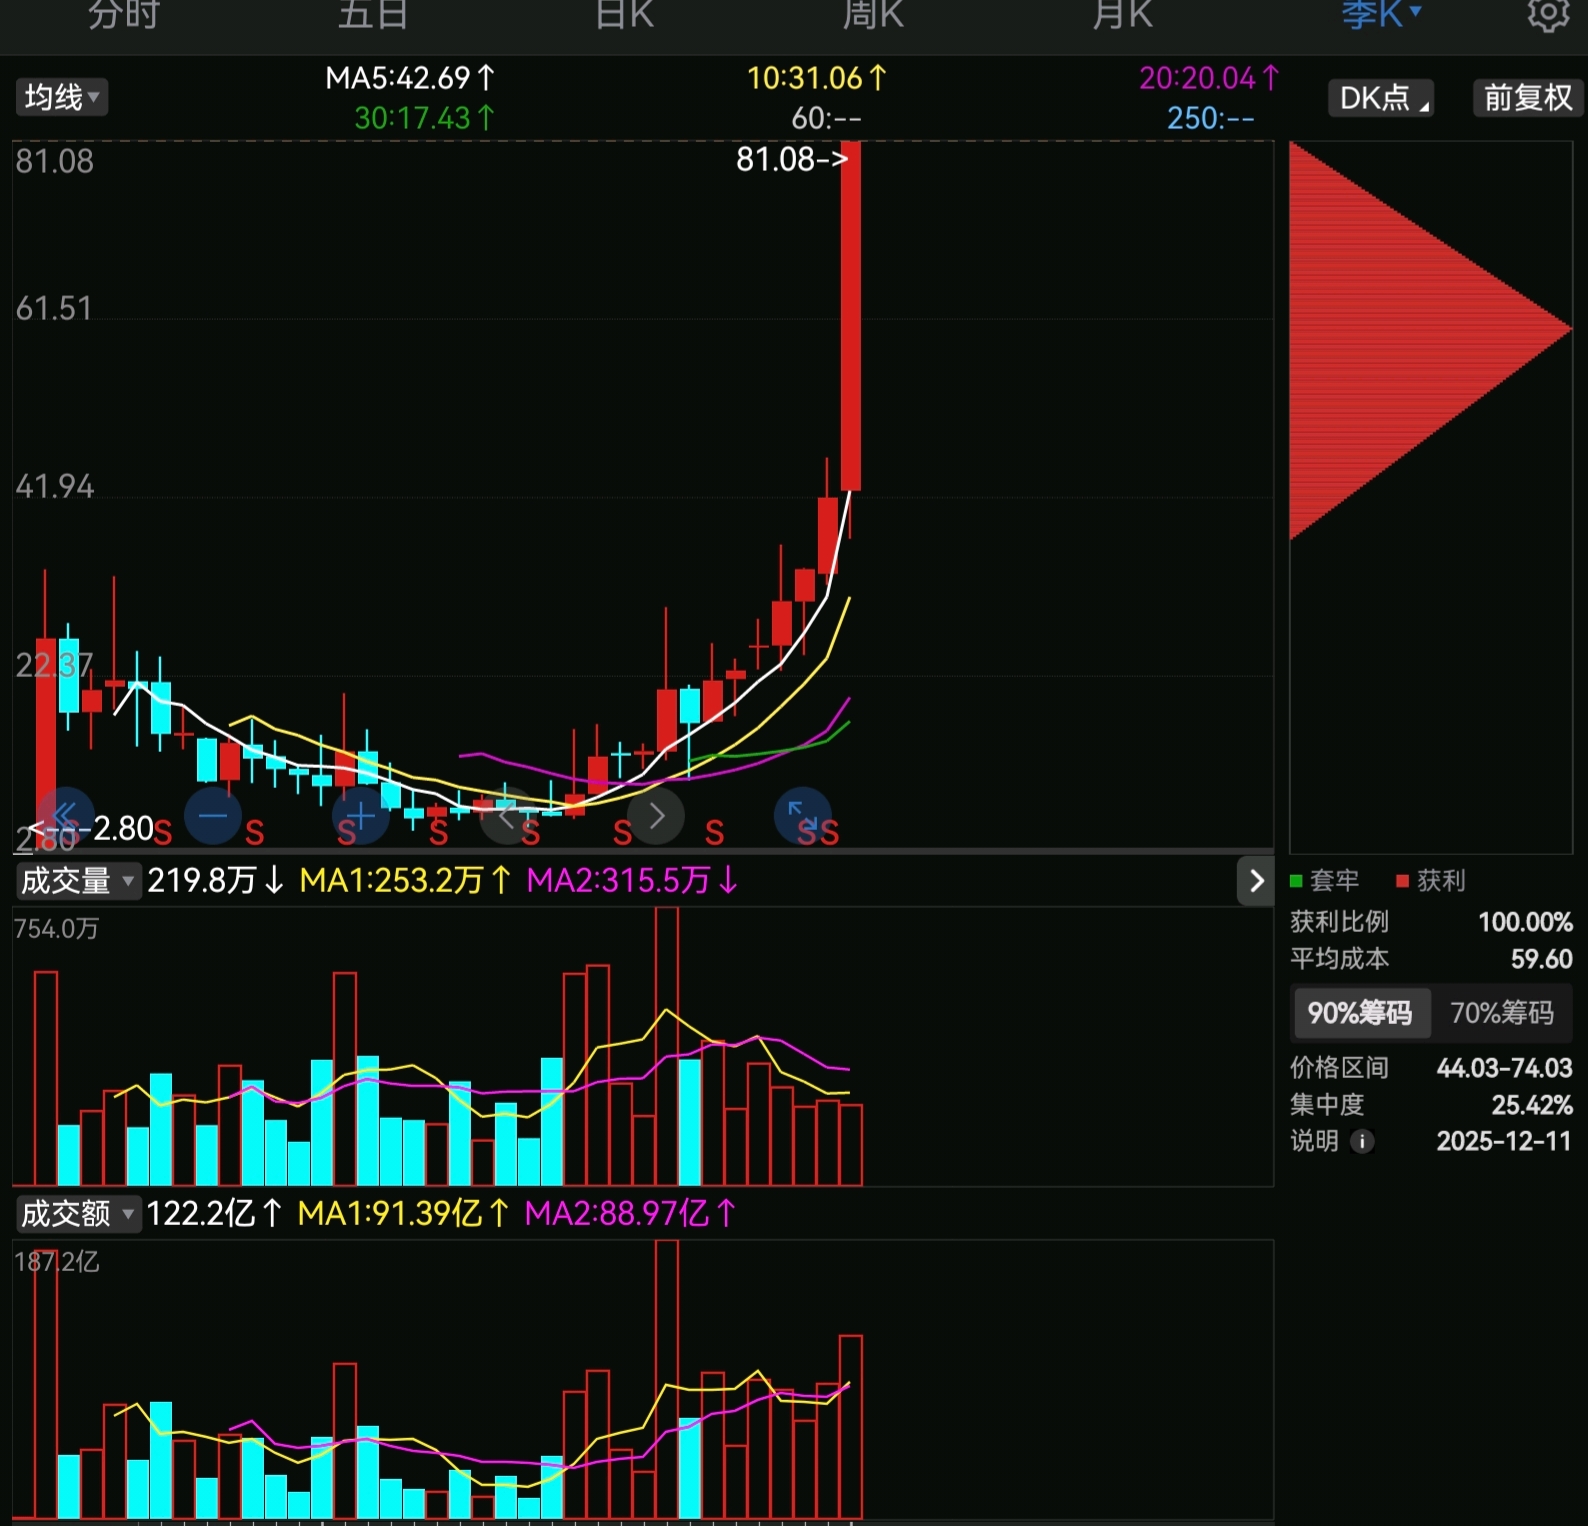Click the 前复权 adjustment button

click(x=1527, y=98)
